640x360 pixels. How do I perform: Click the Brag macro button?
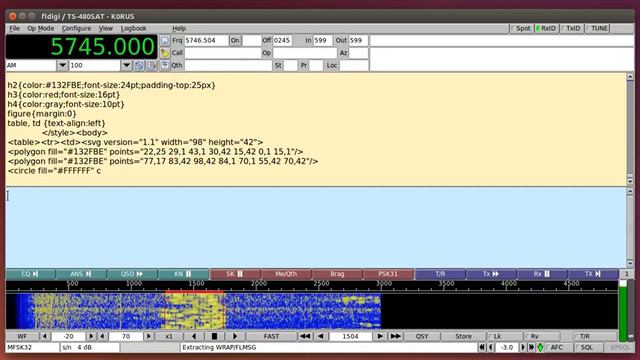coord(338,274)
